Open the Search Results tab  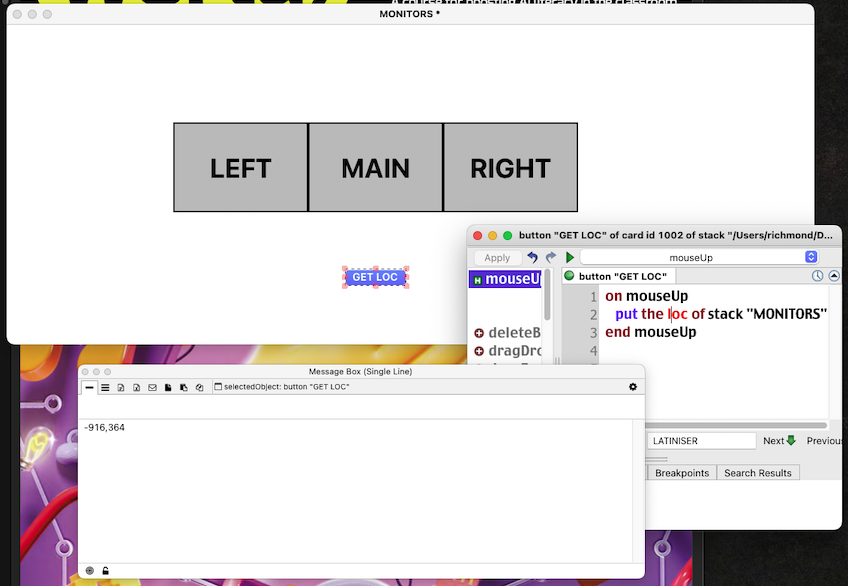pyautogui.click(x=757, y=473)
